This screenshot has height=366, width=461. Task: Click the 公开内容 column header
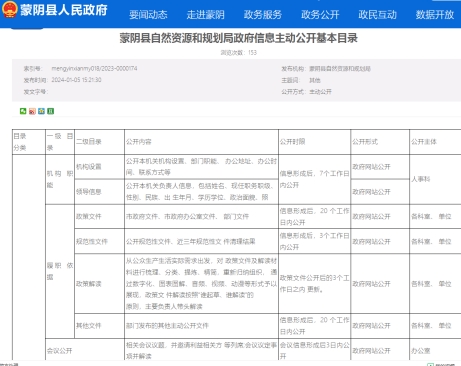201,142
